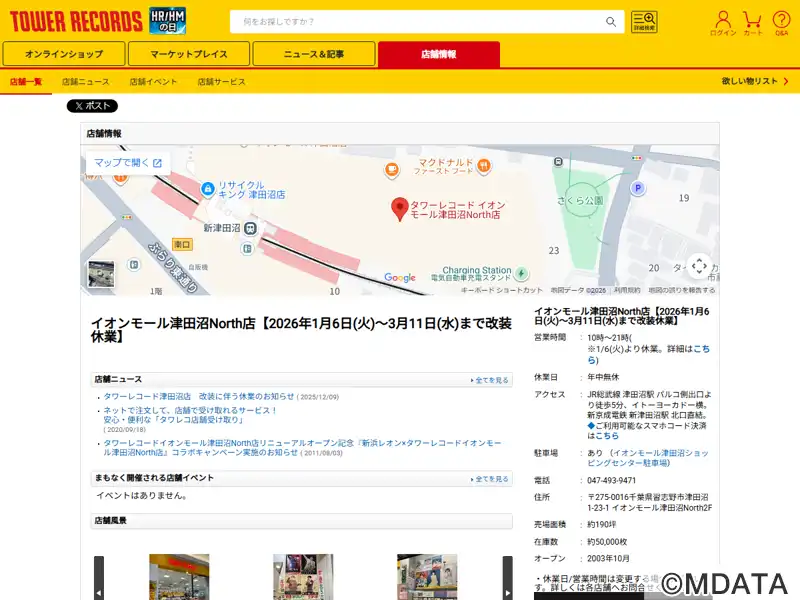
Task: Click the X ポスト share button
Action: tap(92, 106)
